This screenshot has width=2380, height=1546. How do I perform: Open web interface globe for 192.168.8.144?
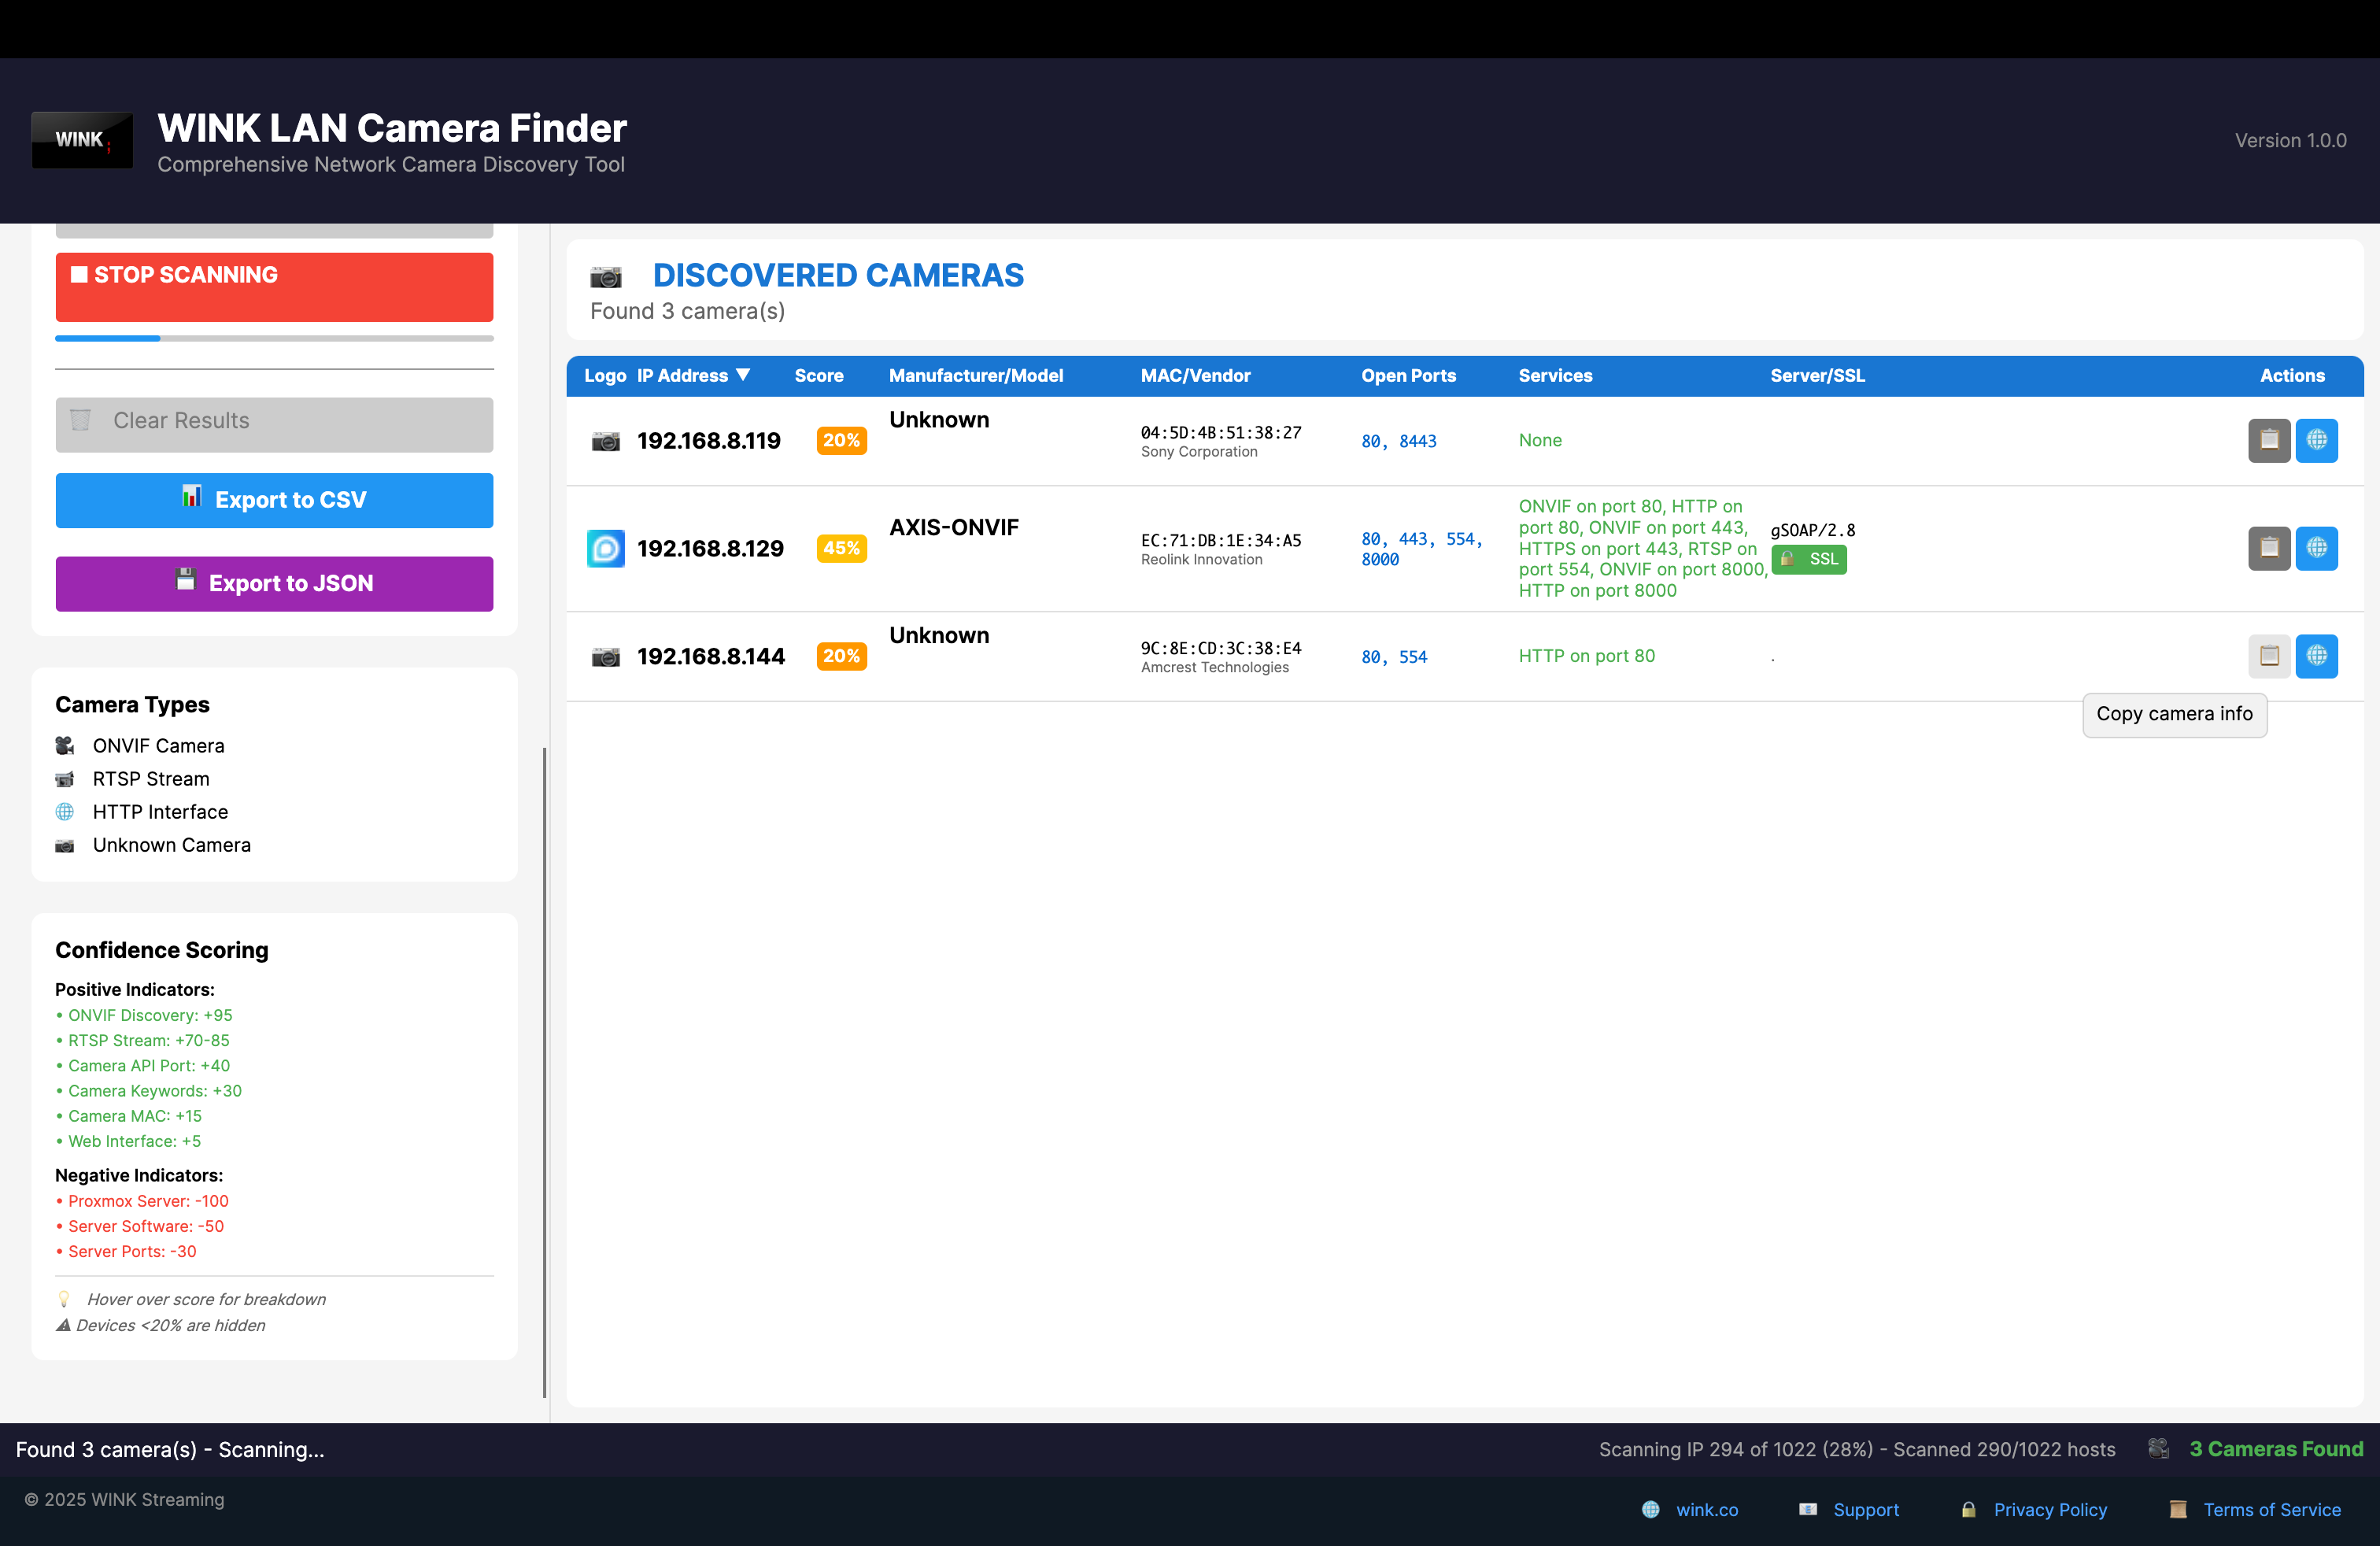tap(2316, 656)
